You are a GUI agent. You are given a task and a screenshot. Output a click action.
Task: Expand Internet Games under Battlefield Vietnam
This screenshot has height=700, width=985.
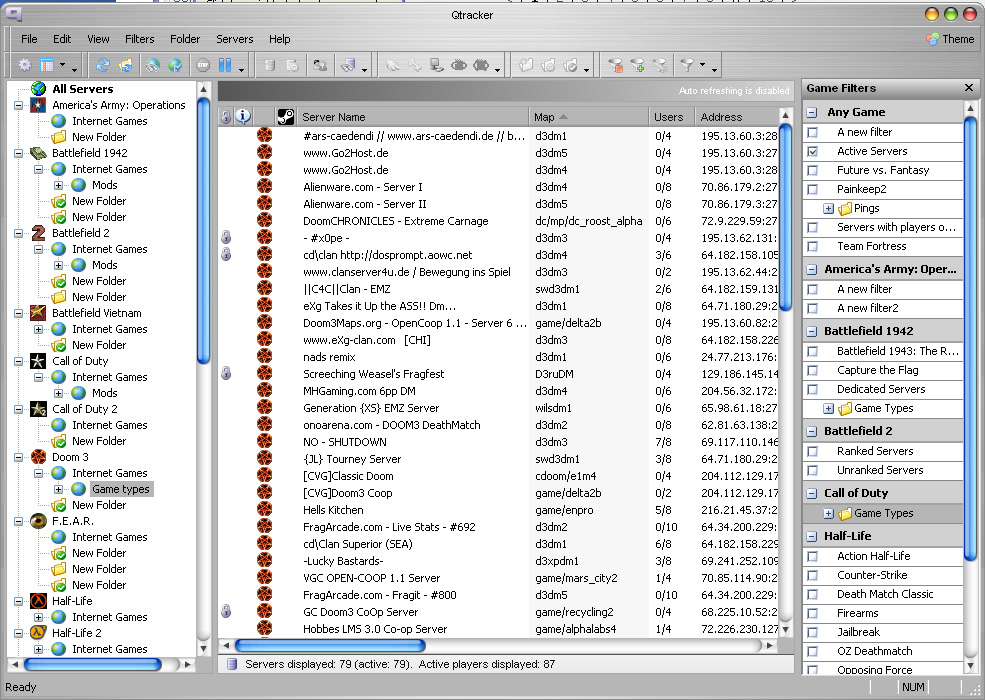[38, 329]
